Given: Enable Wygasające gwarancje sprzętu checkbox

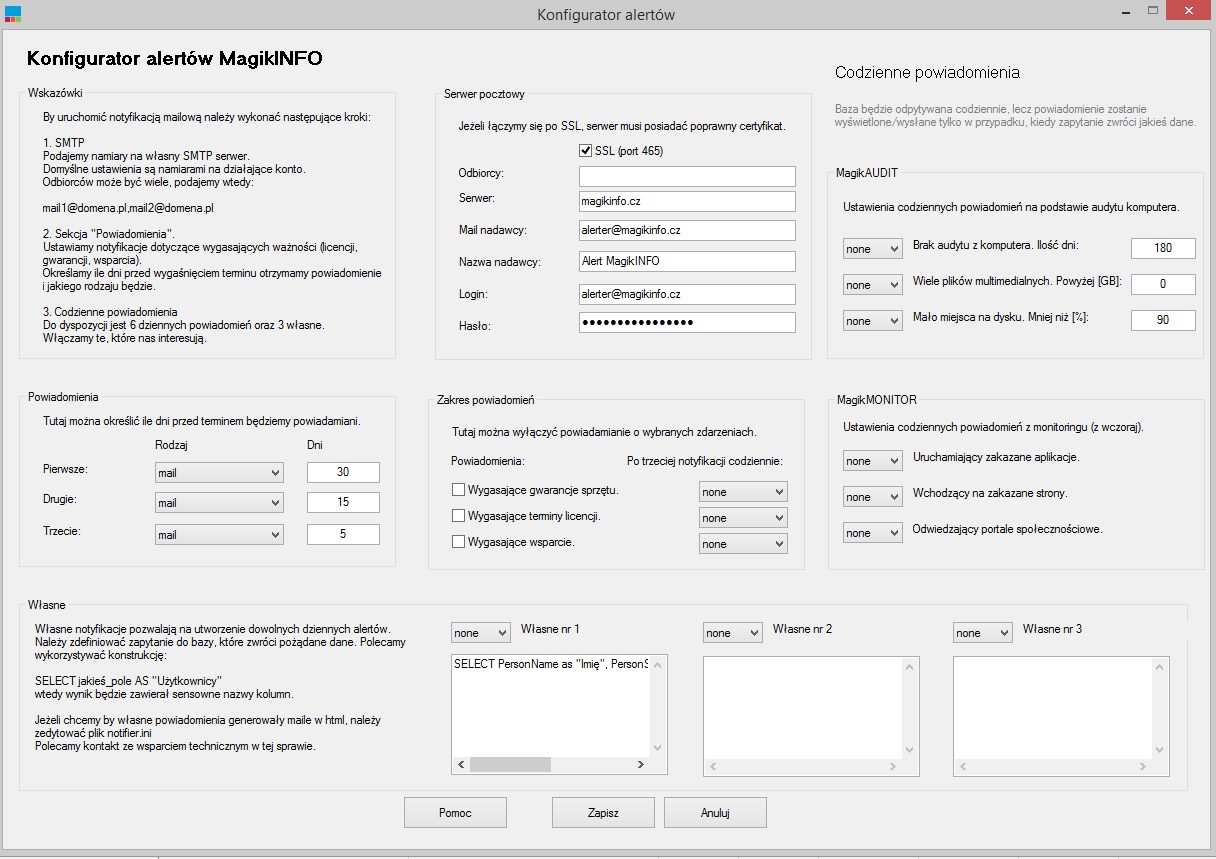Looking at the screenshot, I should pos(459,490).
